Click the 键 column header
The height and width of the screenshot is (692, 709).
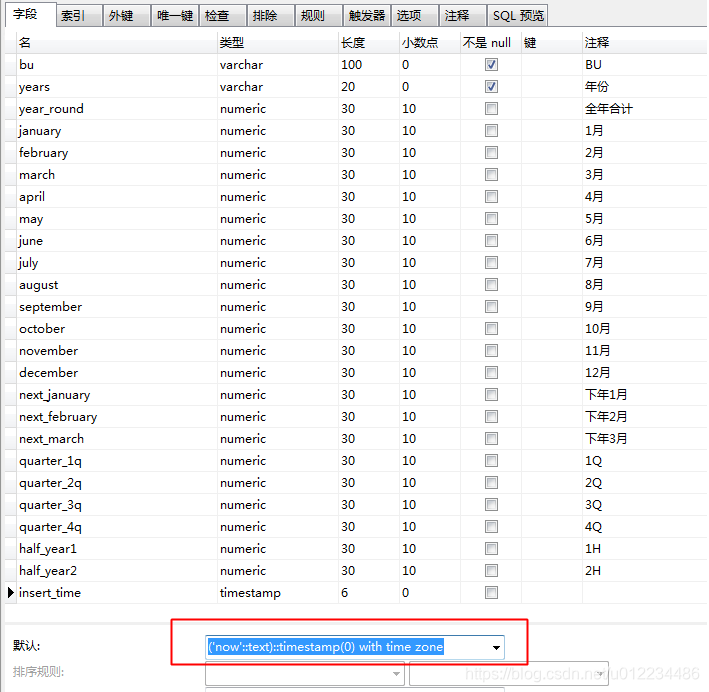coord(552,43)
